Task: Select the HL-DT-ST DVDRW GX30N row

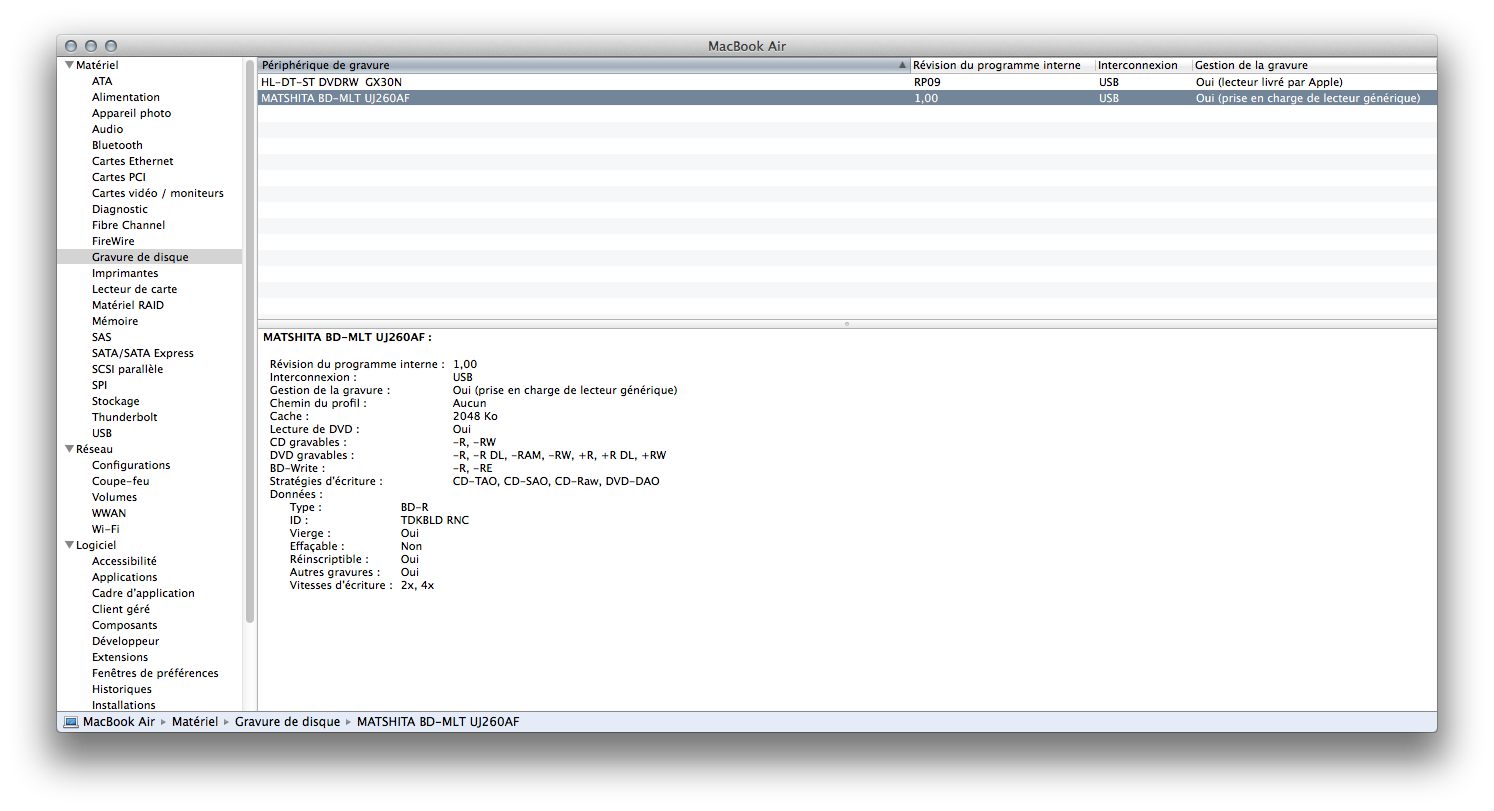Action: click(x=847, y=82)
